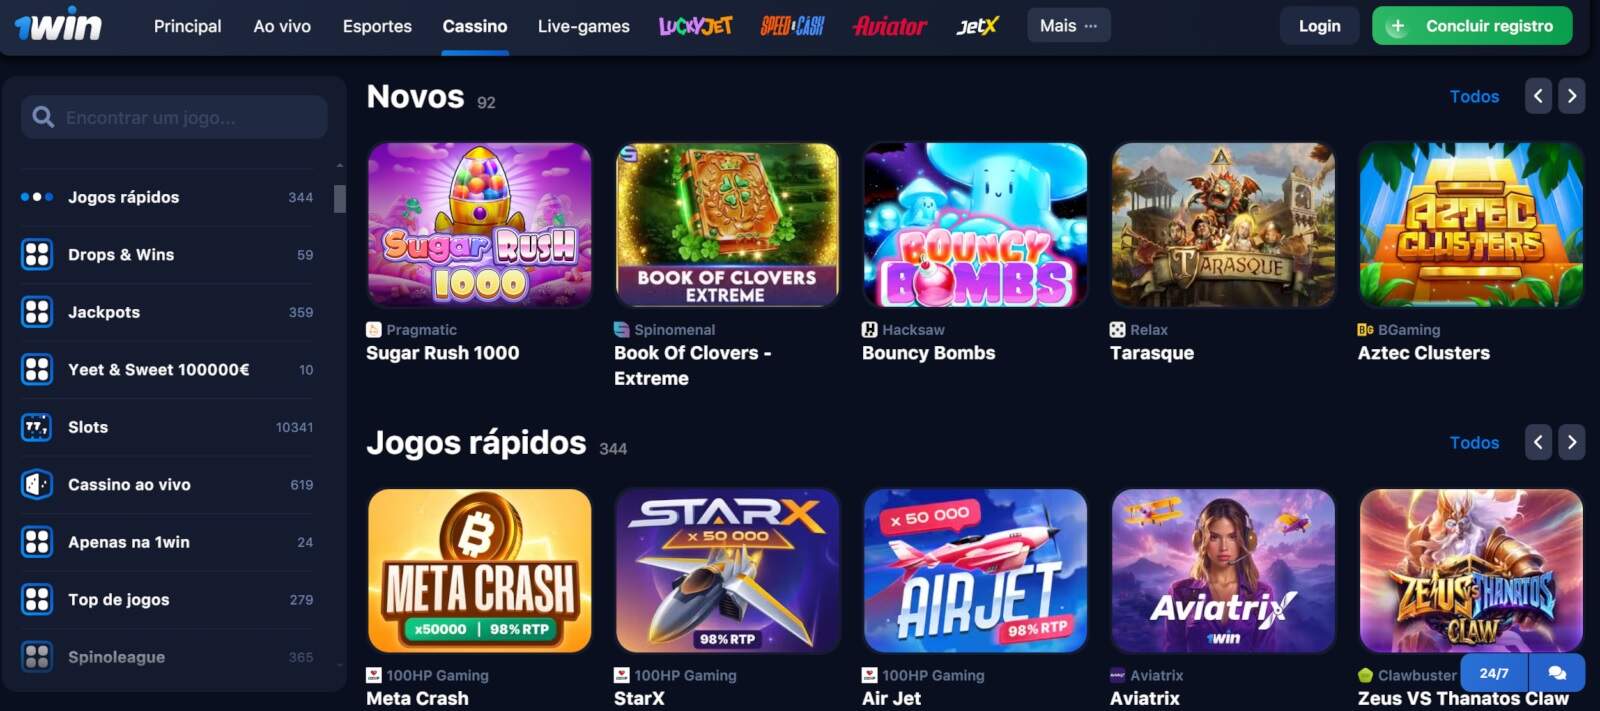Viewport: 1600px width, 711px height.
Task: Open the live chat support icon
Action: coord(1556,673)
